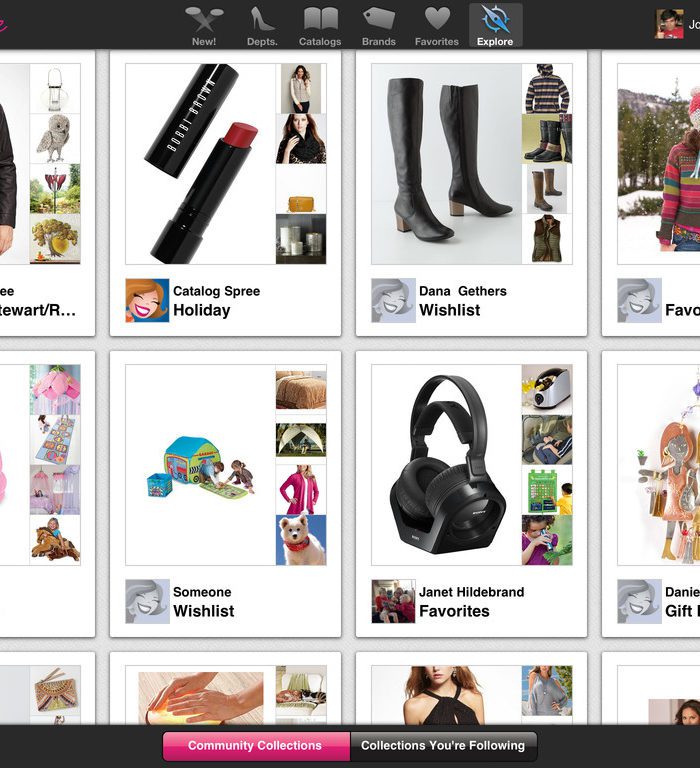This screenshot has width=700, height=768.
Task: Open the white dog thumbnail
Action: pyautogui.click(x=301, y=540)
